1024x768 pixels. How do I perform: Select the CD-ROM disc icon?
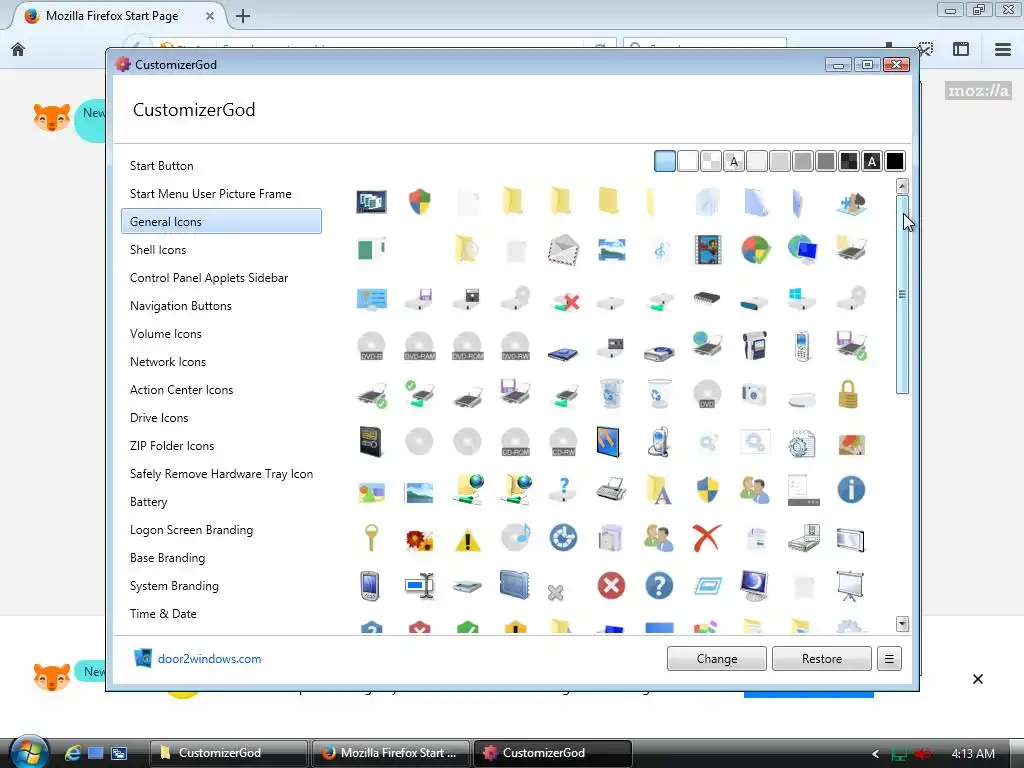coord(515,442)
